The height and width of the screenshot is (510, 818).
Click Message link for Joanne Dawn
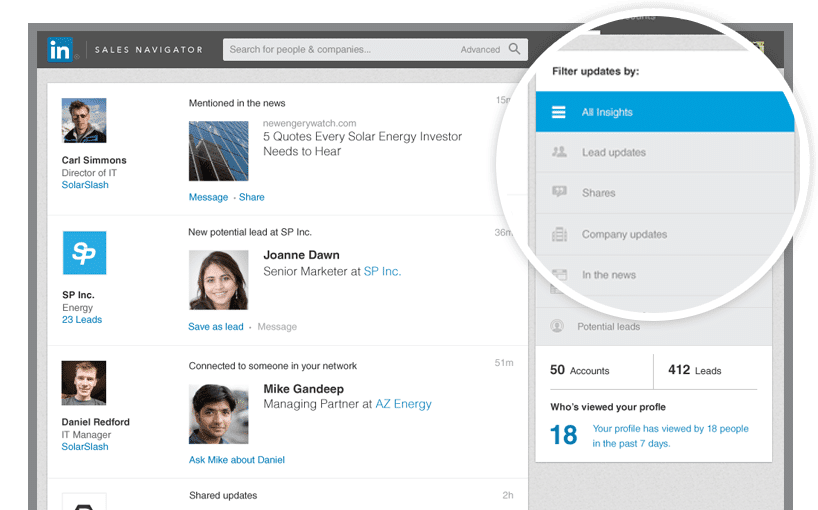(277, 326)
